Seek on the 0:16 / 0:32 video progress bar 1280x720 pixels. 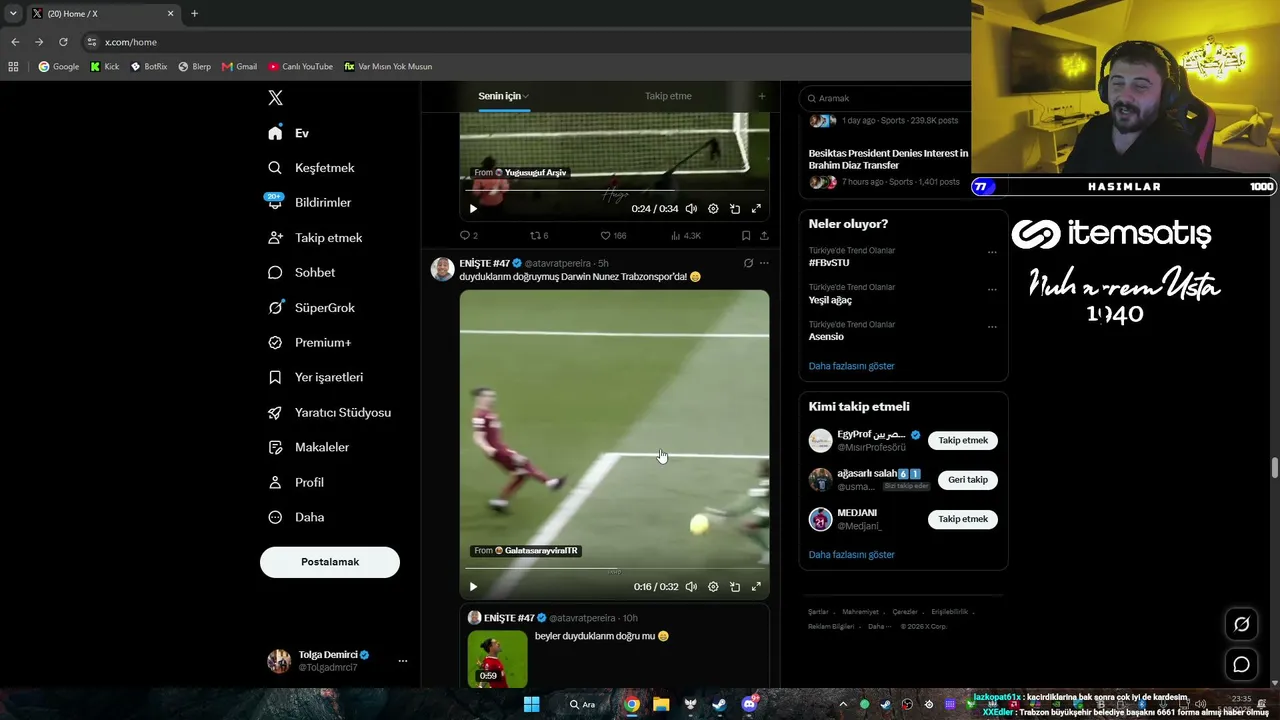tap(614, 569)
